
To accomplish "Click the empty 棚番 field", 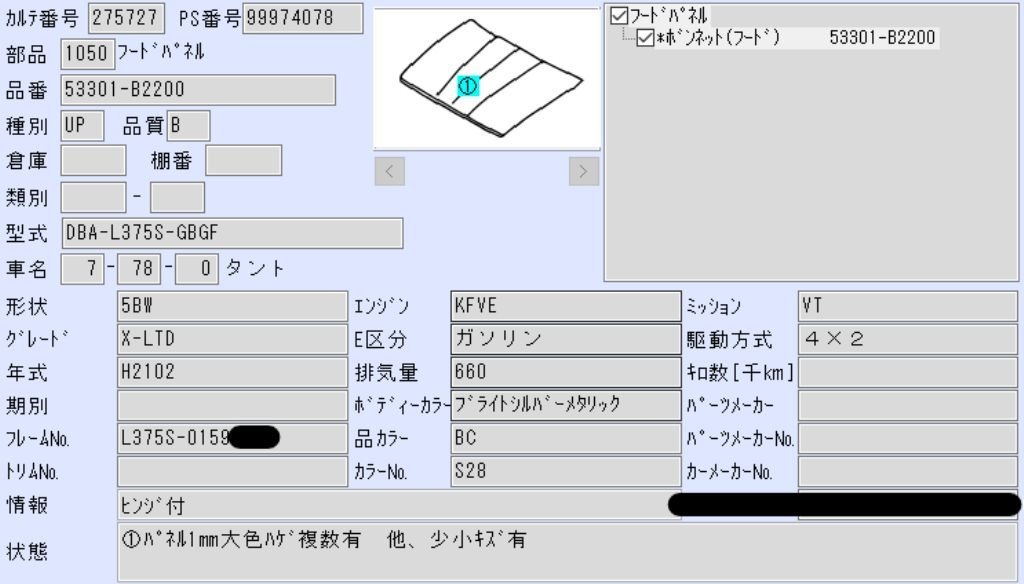I will (244, 161).
